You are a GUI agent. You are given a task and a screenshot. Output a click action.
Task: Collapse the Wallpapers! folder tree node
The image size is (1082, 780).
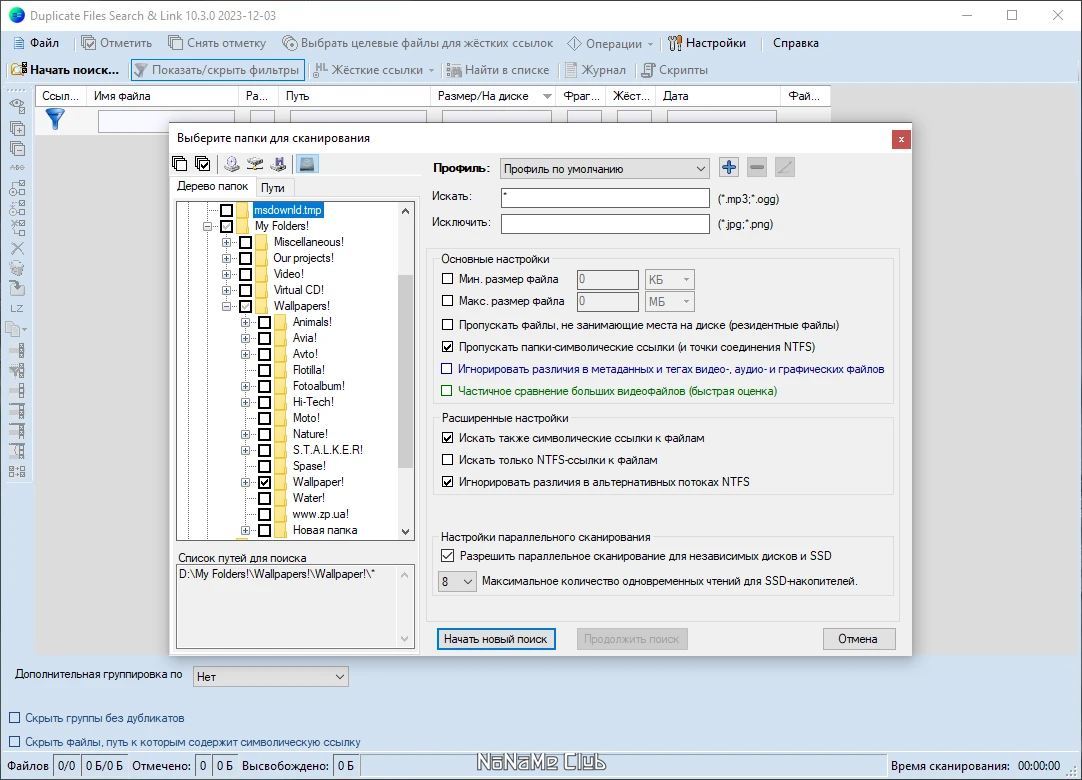click(226, 306)
